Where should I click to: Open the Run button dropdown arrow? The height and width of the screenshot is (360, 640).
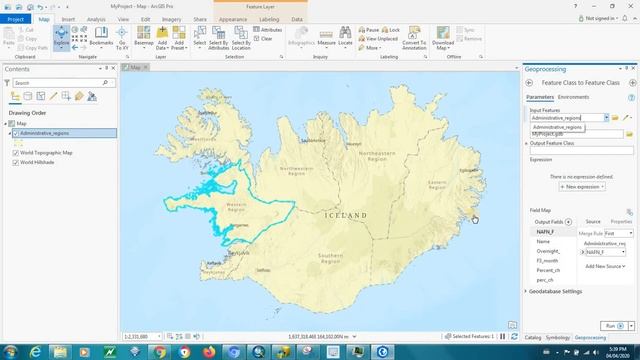click(631, 326)
